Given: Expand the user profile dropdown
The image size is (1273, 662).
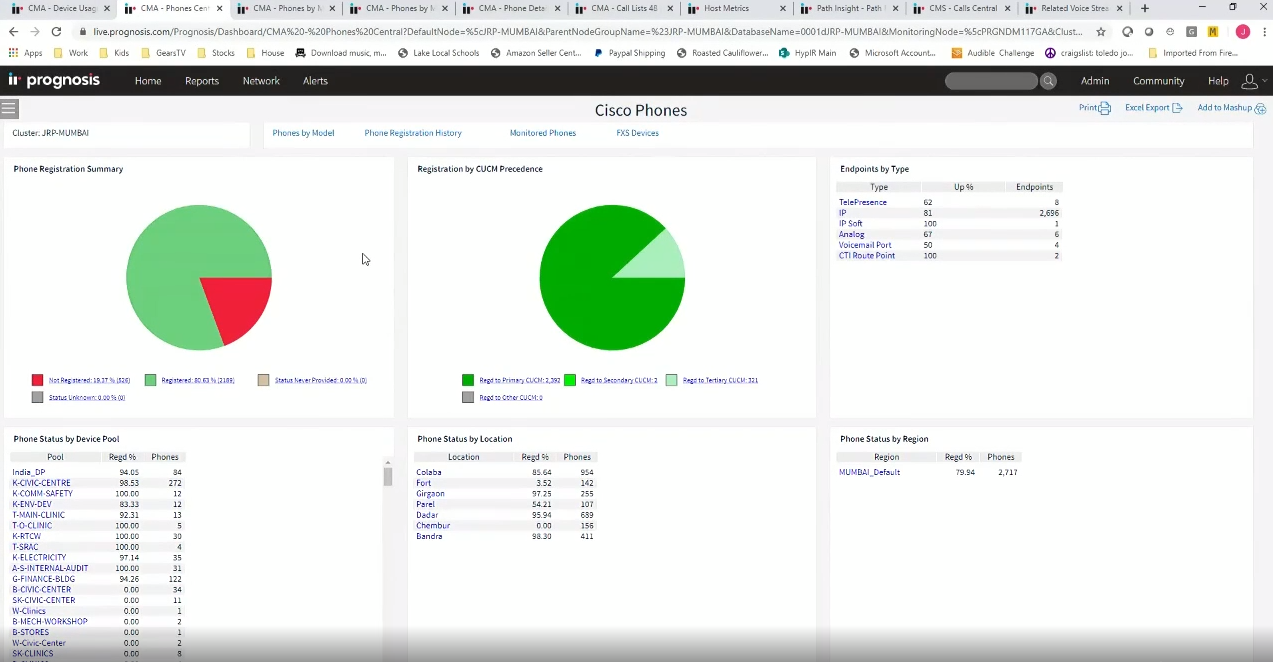Looking at the screenshot, I should (x=1252, y=81).
